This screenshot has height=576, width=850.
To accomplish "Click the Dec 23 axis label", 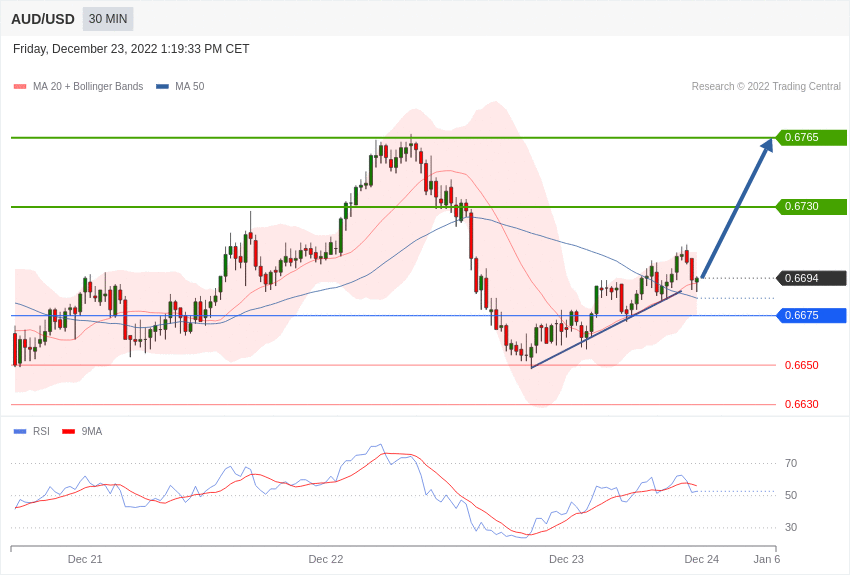I will (x=566, y=559).
